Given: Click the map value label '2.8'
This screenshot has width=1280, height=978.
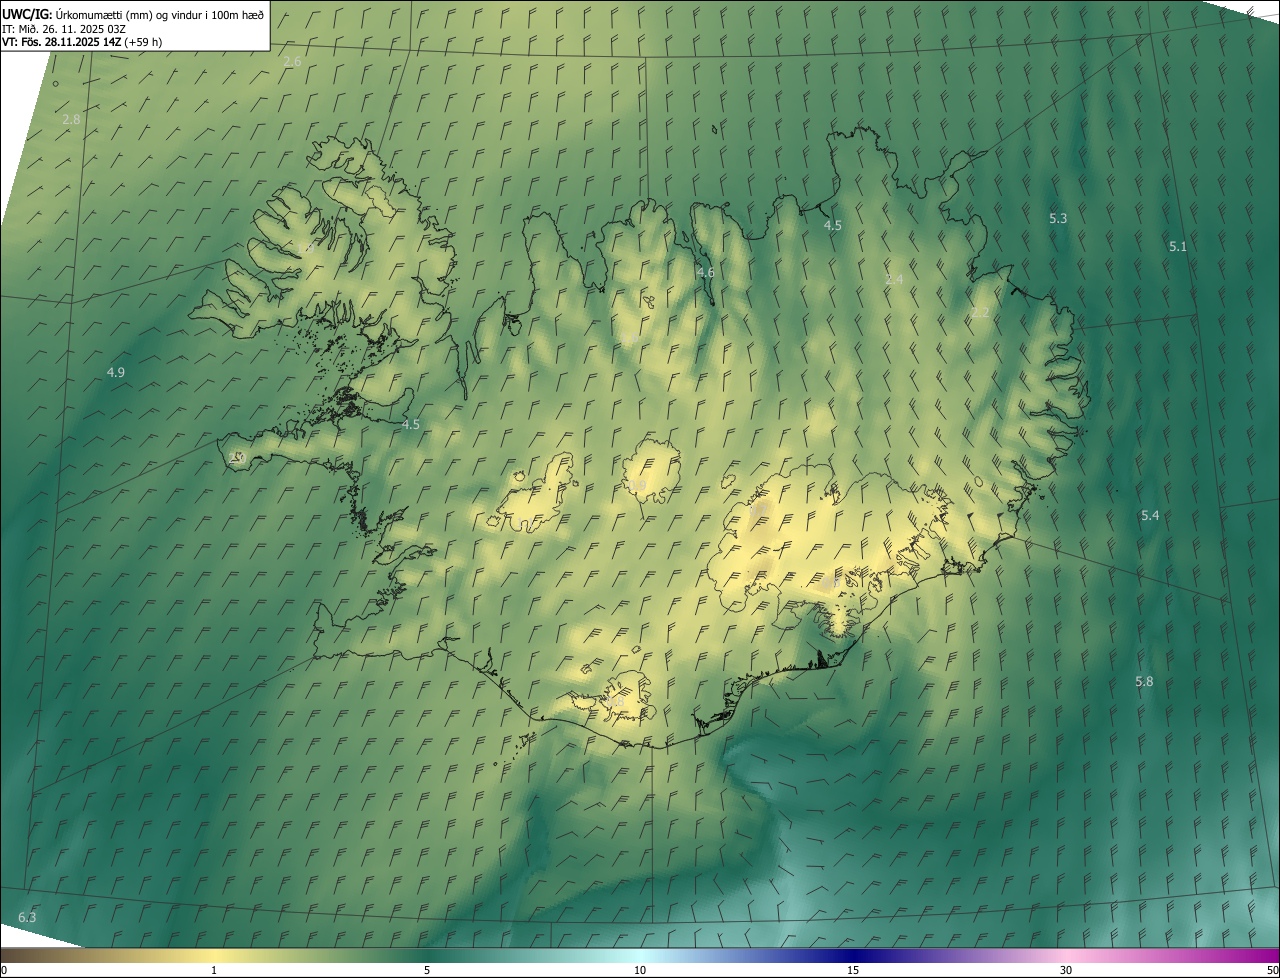Looking at the screenshot, I should pos(71,119).
